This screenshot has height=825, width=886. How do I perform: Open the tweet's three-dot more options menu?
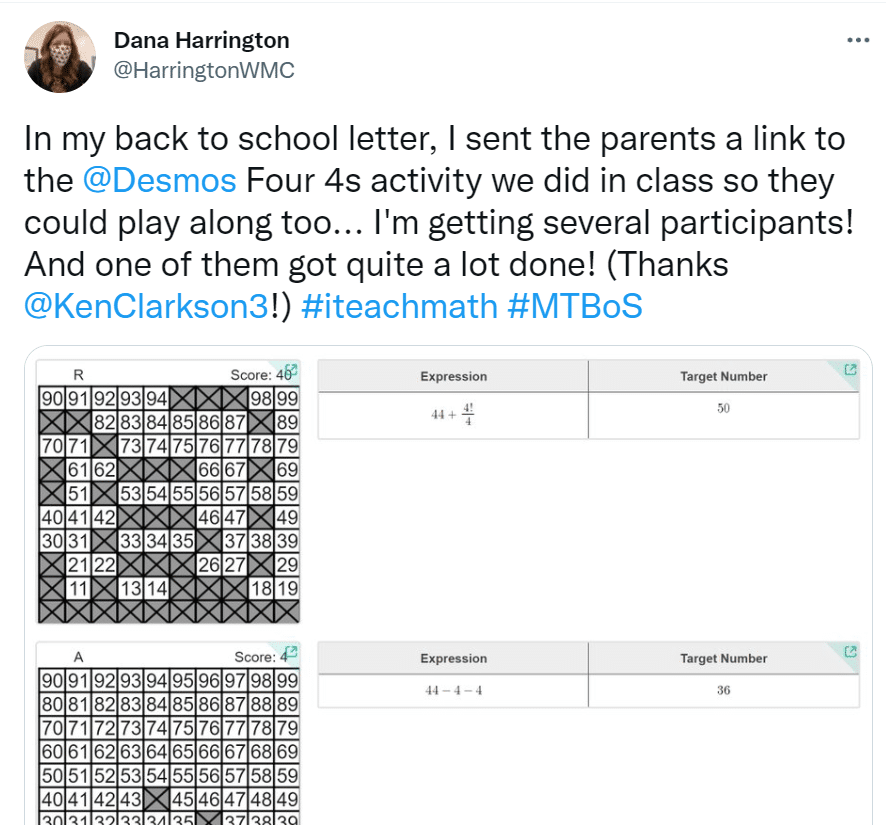(x=858, y=40)
